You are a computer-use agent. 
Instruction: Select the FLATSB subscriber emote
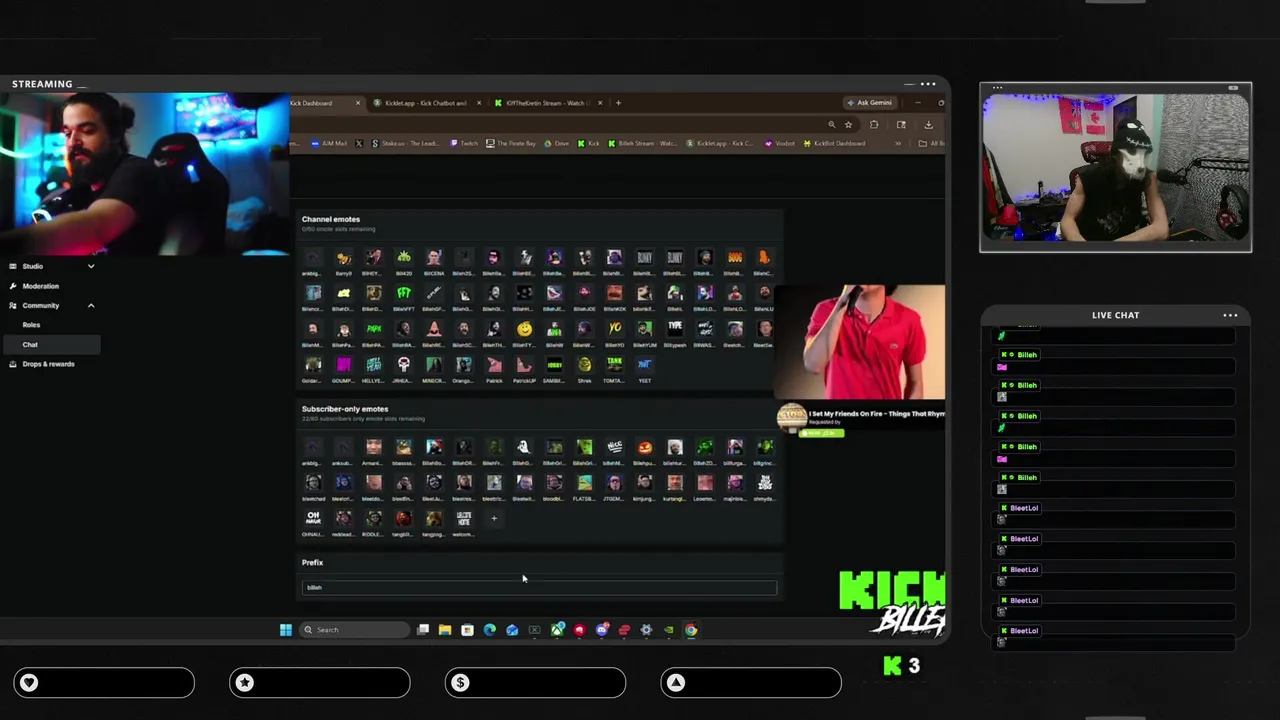584,484
